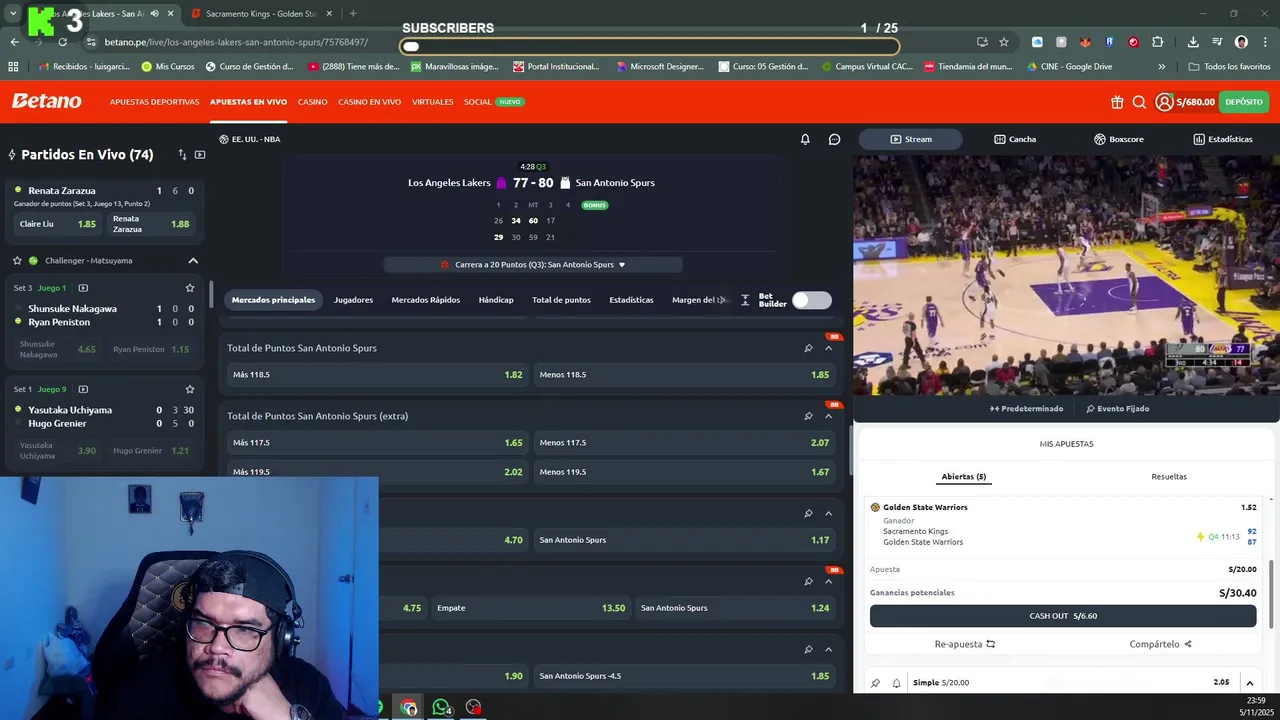This screenshot has height=720, width=1280.
Task: Collapse Total de Puntos San Antonio Spurs market
Action: point(828,348)
